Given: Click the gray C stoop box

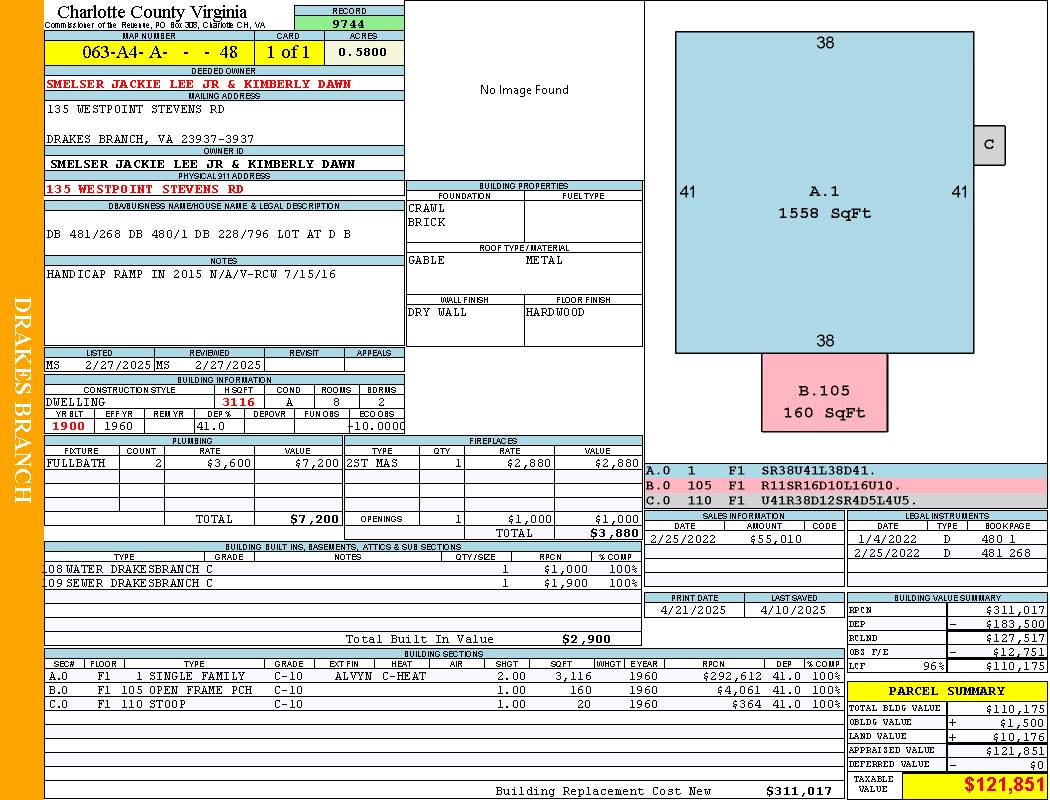Looking at the screenshot, I should pos(989,145).
